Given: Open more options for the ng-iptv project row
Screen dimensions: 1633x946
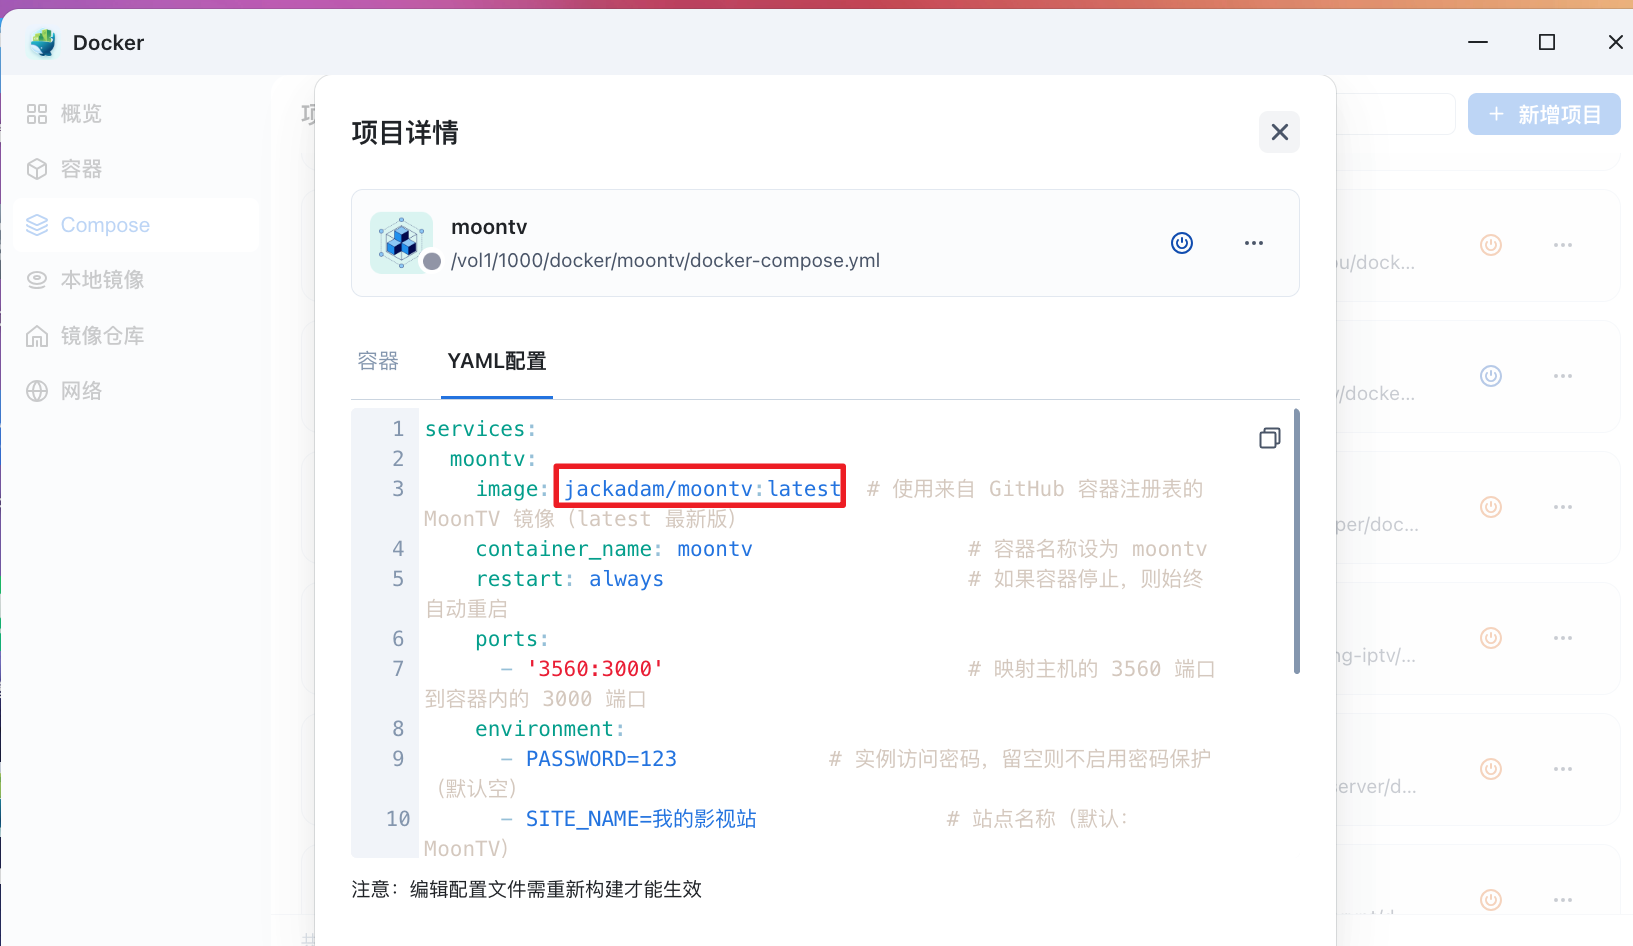Looking at the screenshot, I should 1562,638.
